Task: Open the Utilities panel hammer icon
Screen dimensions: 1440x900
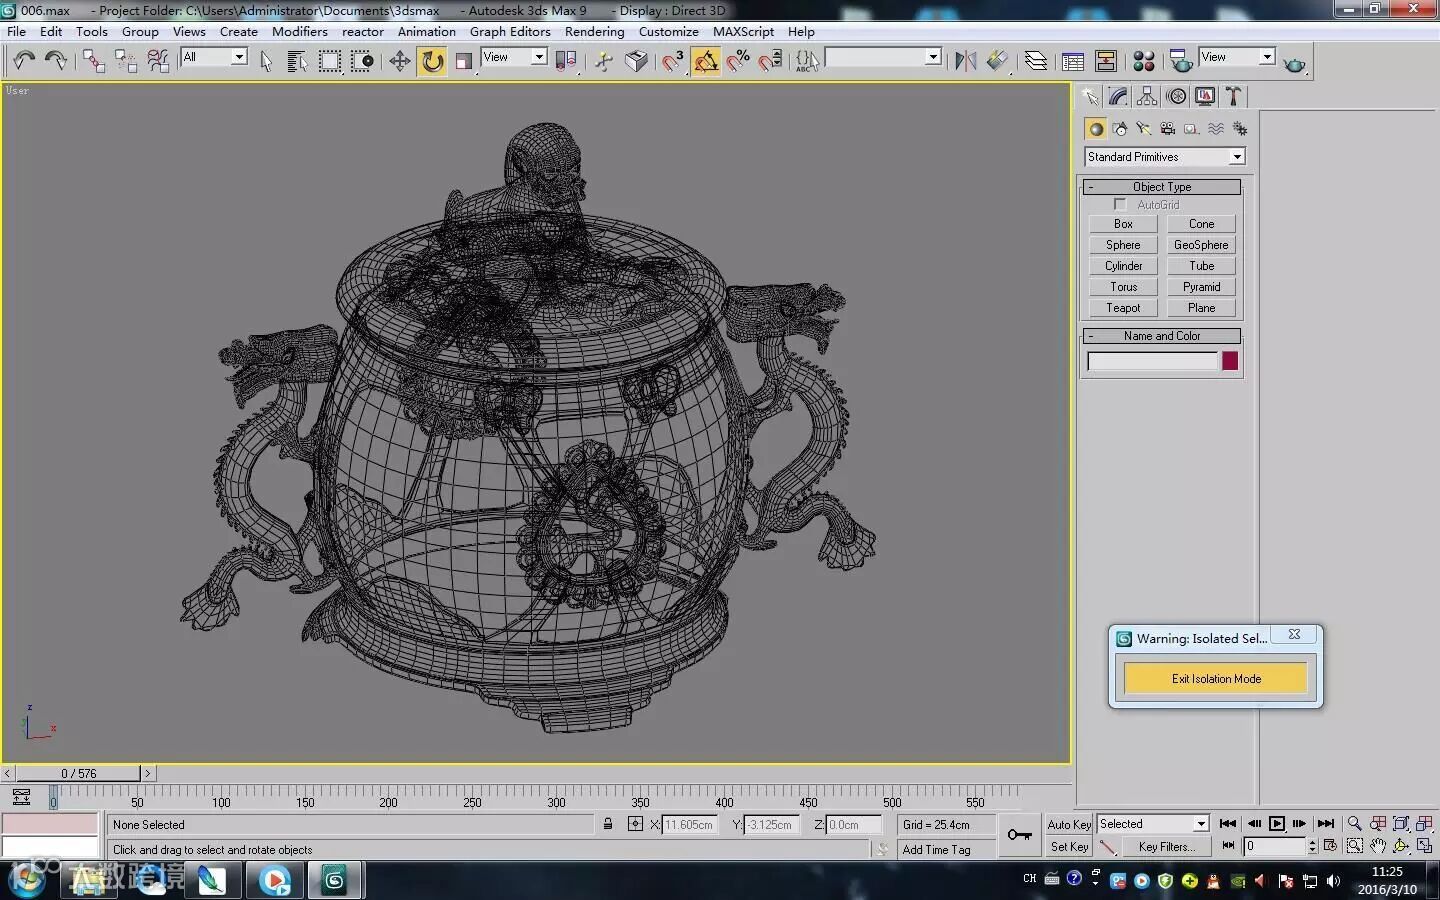Action: (1233, 97)
